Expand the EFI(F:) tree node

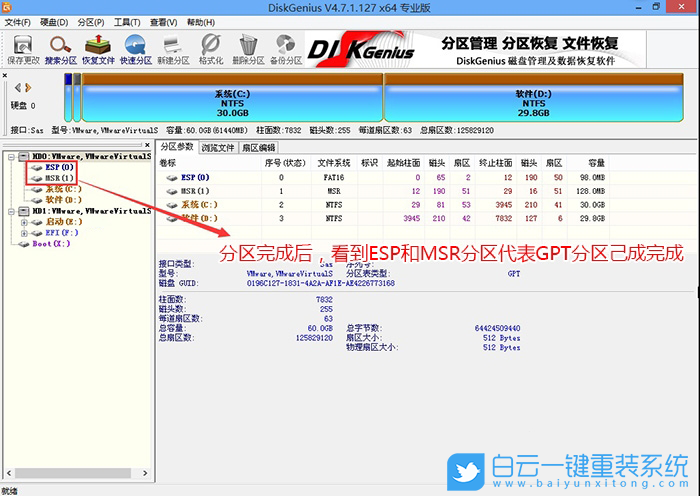(24, 233)
